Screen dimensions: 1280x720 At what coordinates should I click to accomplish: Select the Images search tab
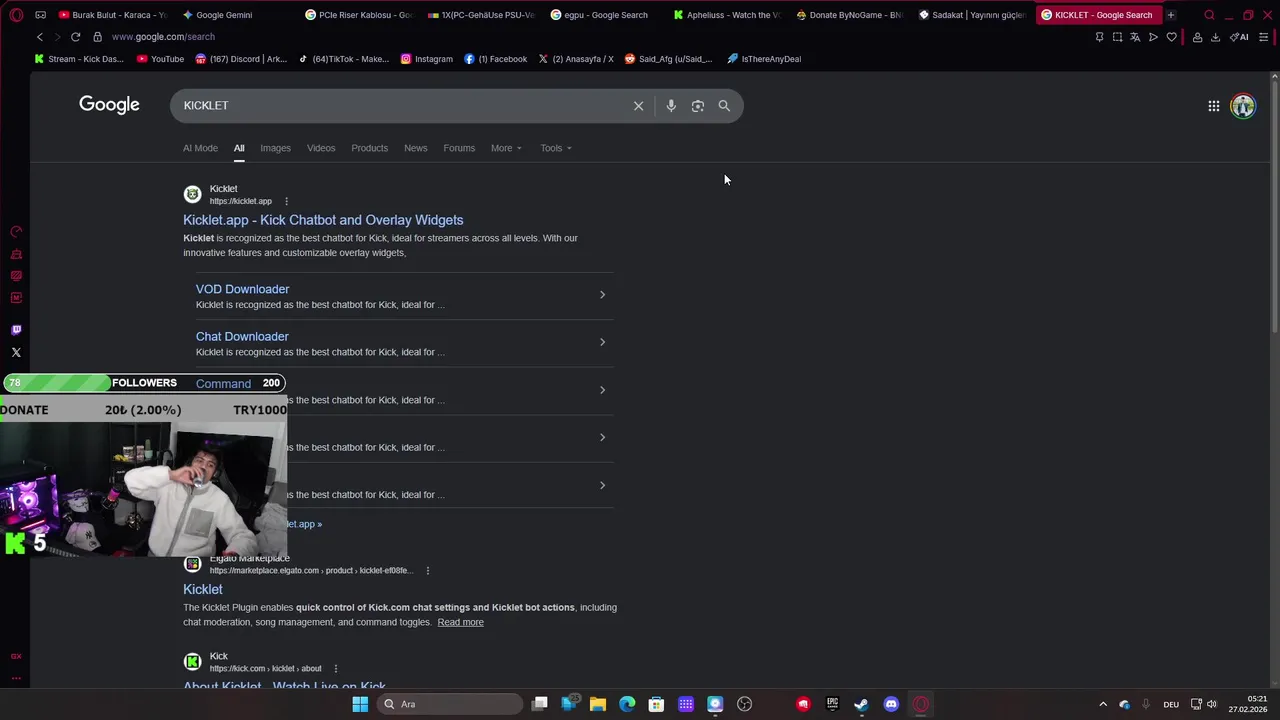pos(275,148)
